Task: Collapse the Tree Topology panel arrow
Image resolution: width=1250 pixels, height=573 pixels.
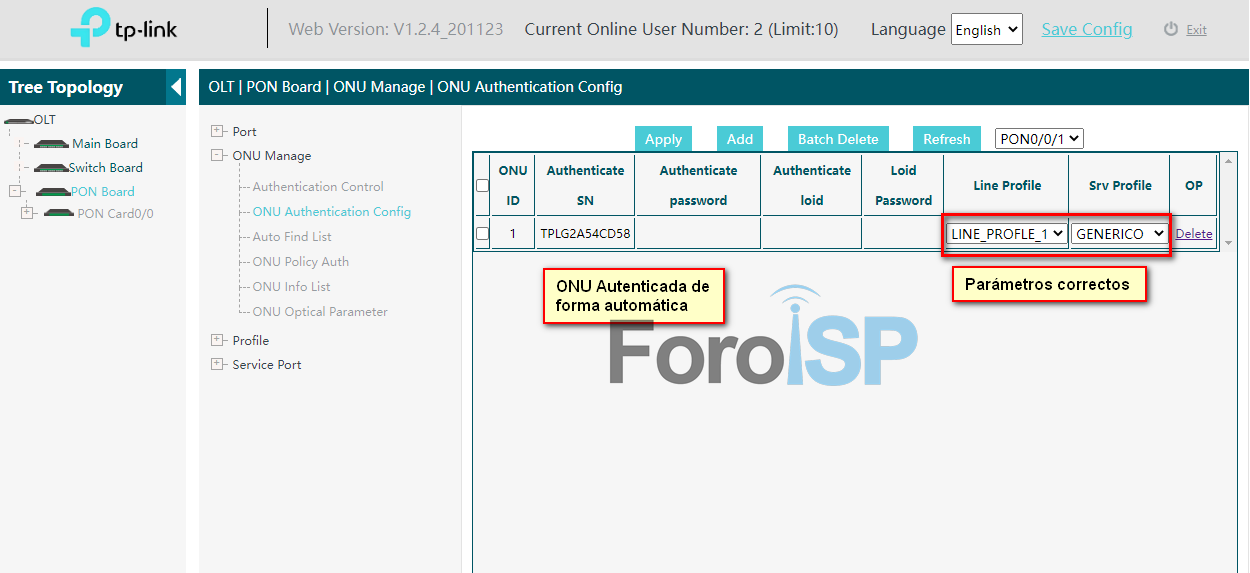Action: tap(176, 87)
